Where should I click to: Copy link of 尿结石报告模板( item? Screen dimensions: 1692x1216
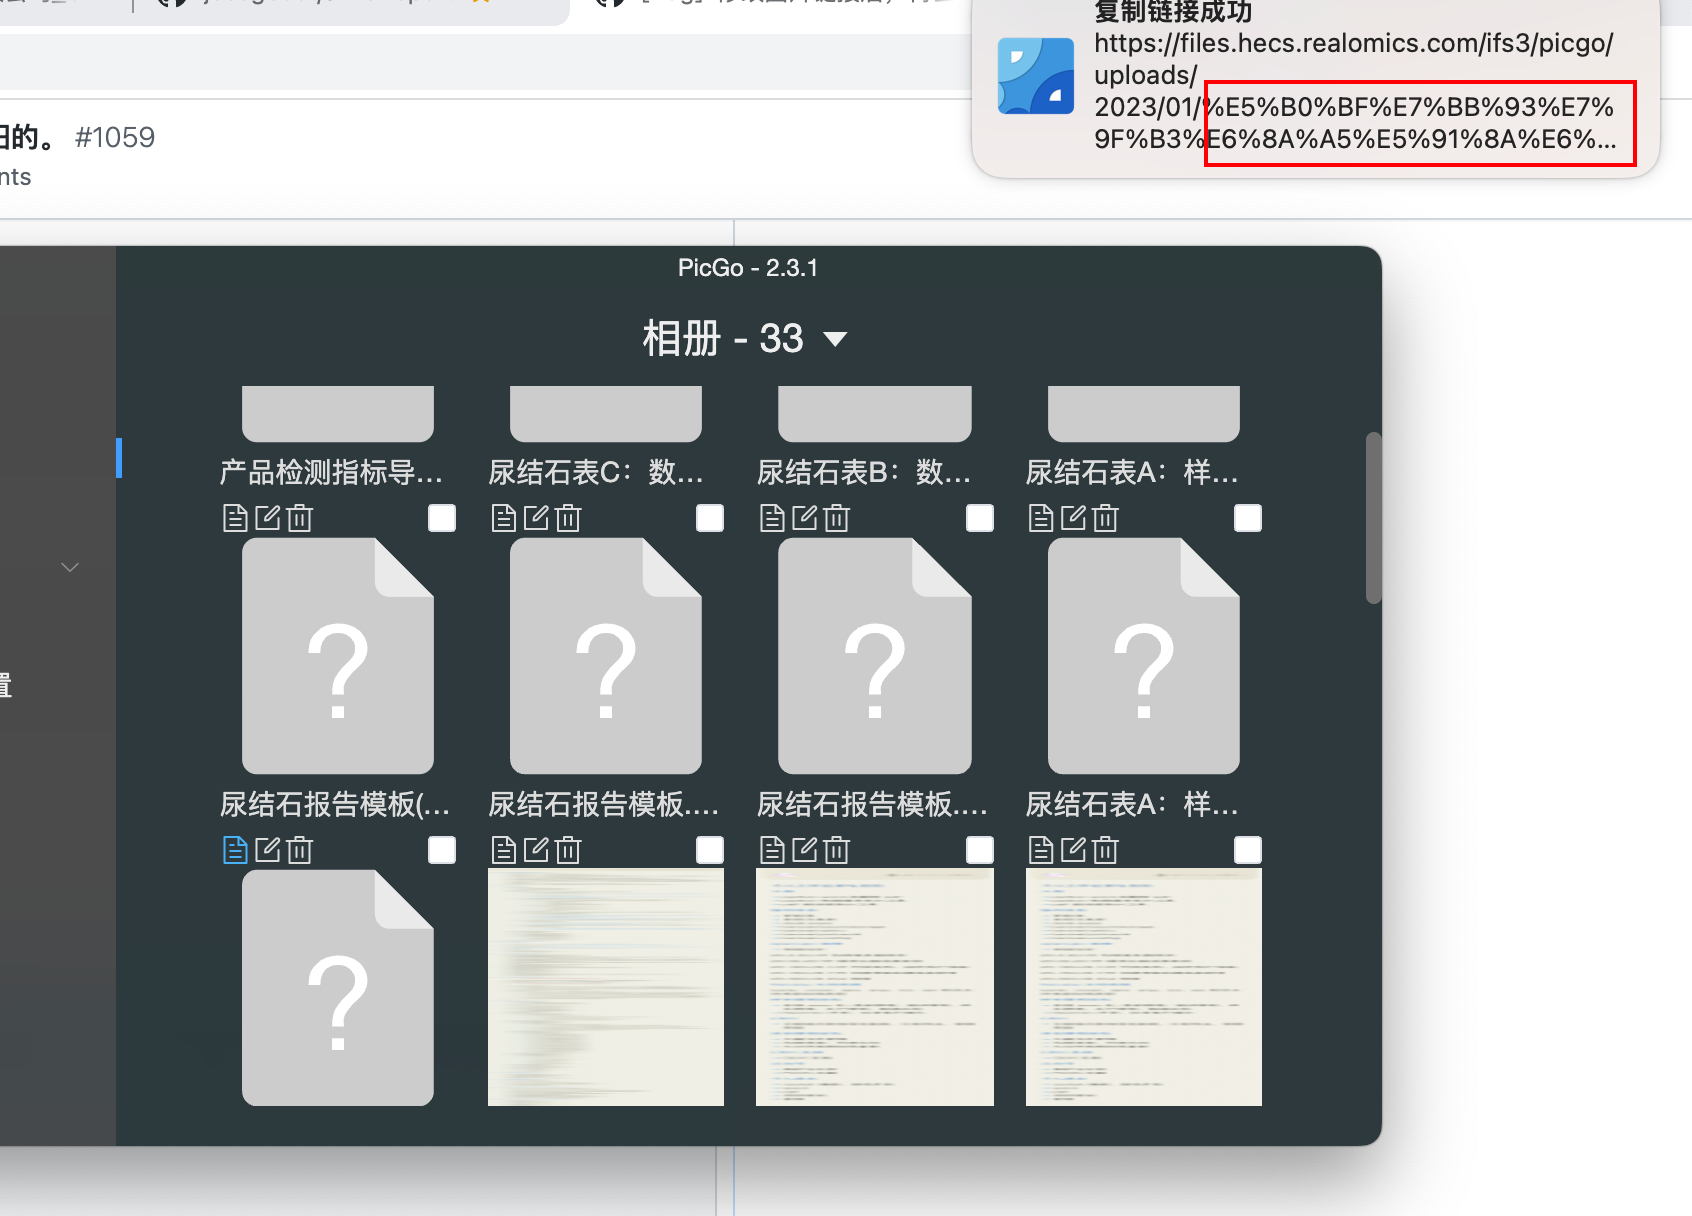click(235, 850)
